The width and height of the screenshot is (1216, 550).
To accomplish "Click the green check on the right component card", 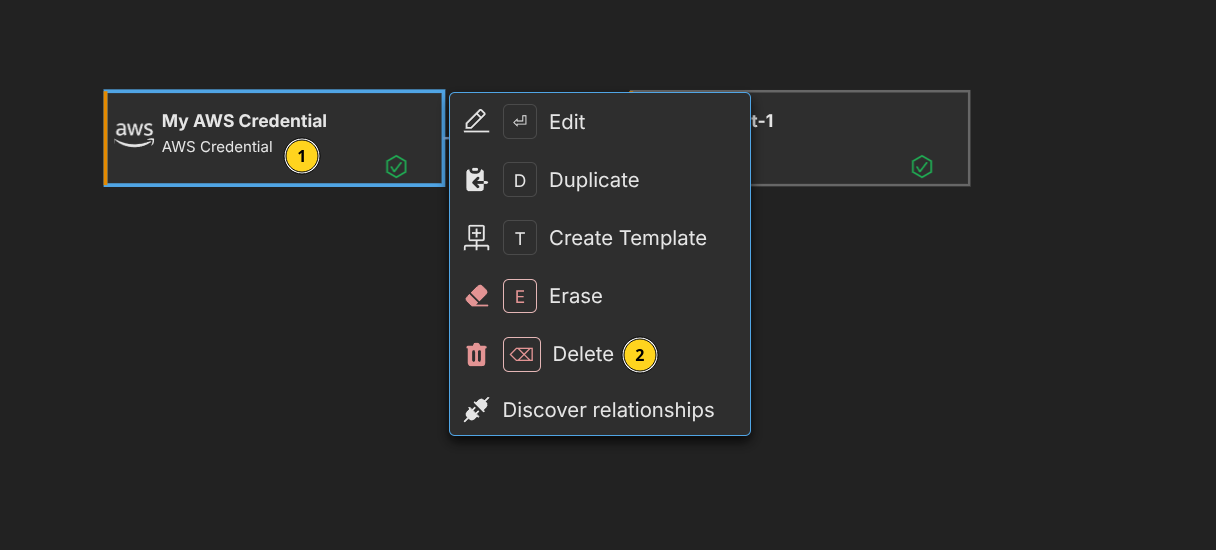I will pos(921,166).
